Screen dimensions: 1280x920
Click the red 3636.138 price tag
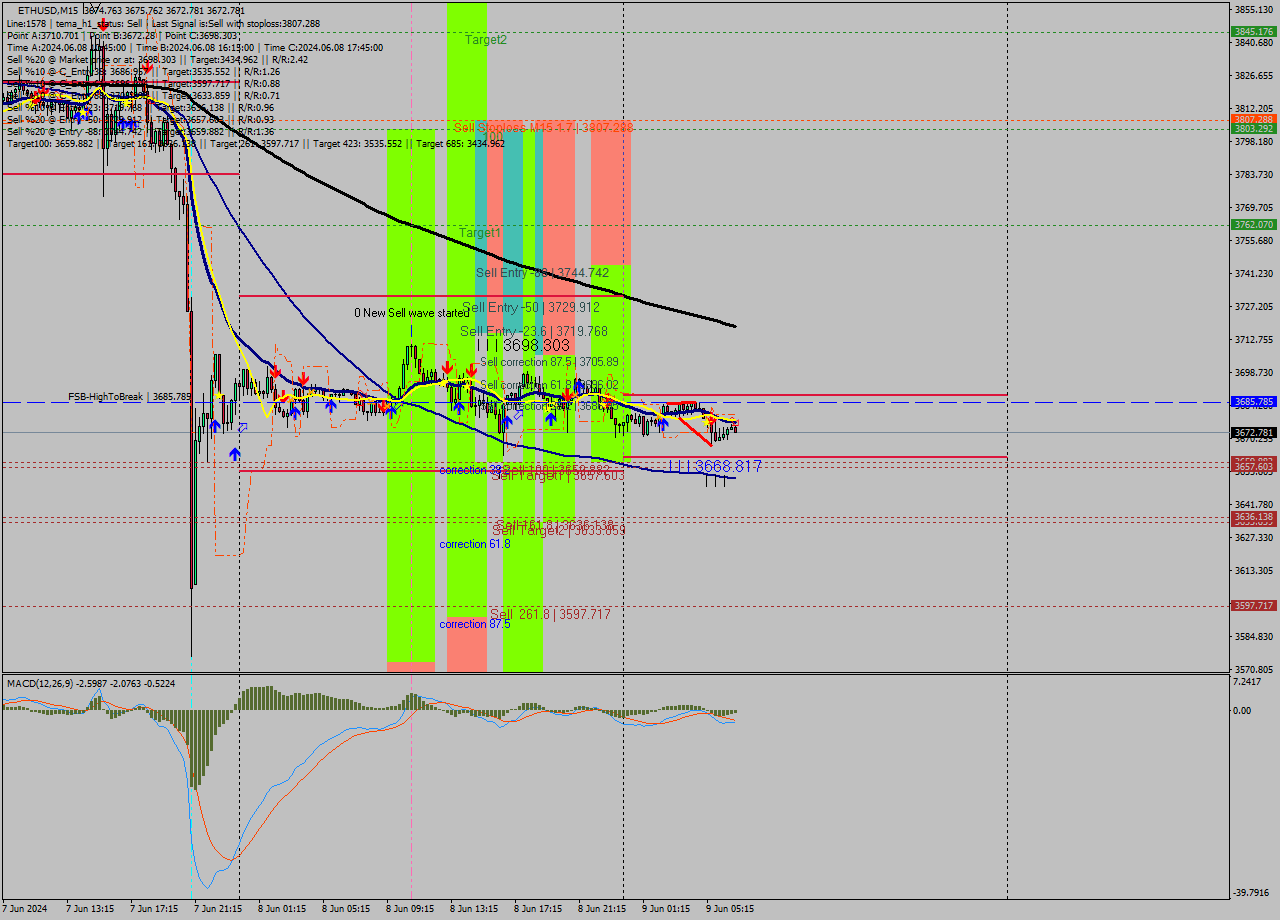tap(1253, 517)
